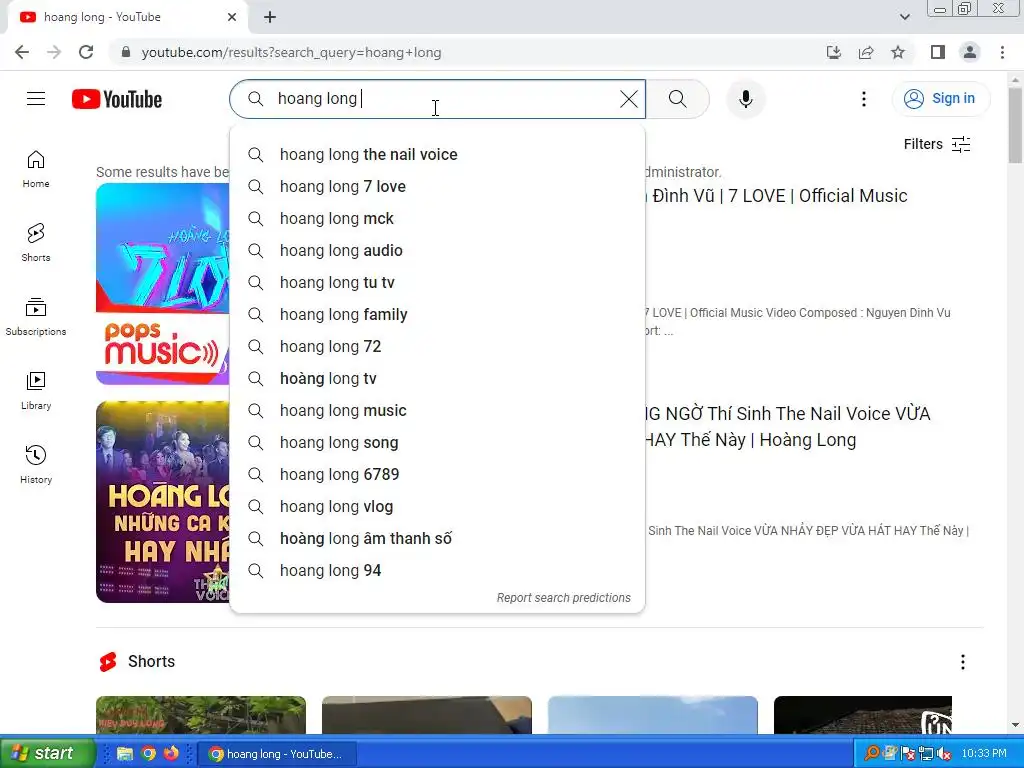The width and height of the screenshot is (1024, 768).
Task: Share this page via address bar icon
Action: click(866, 52)
